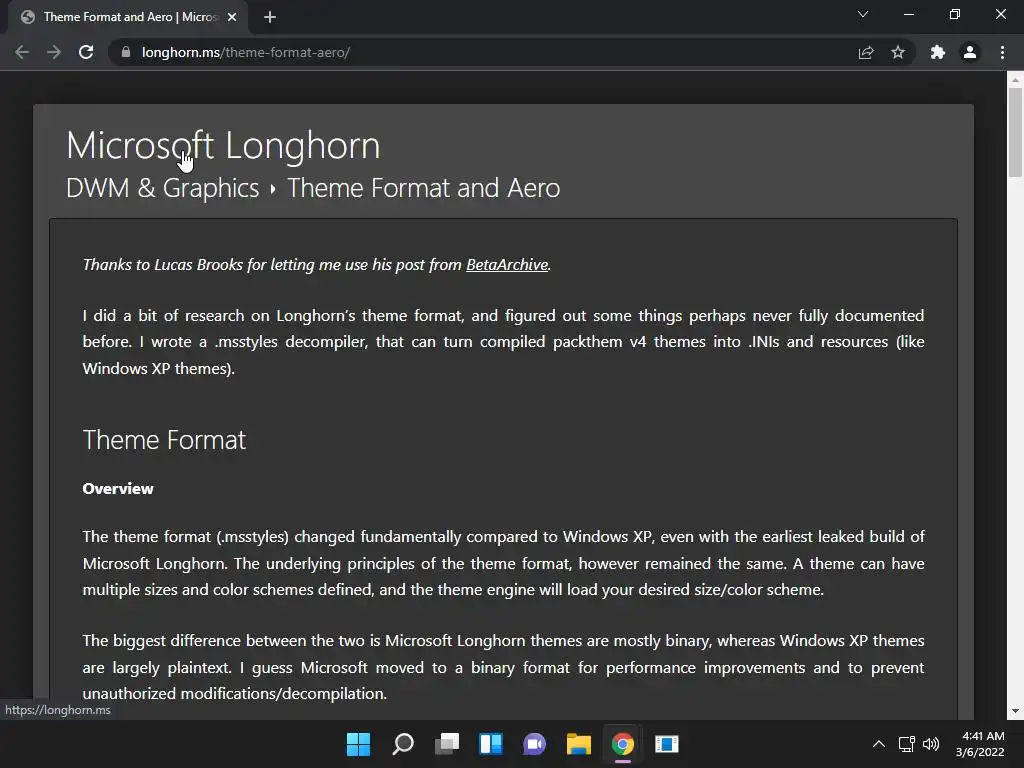Click the Theme Format heading
The width and height of the screenshot is (1024, 768).
pos(164,440)
